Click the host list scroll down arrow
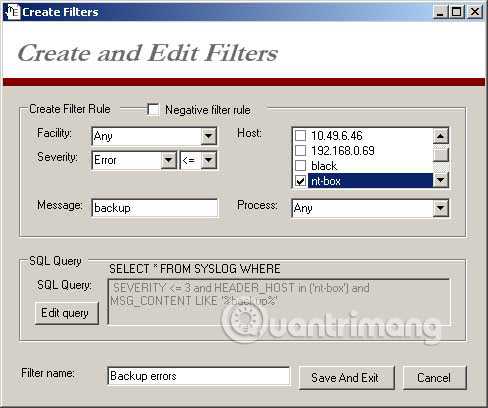Screen dimensions: 488x408 pyautogui.click(x=441, y=180)
